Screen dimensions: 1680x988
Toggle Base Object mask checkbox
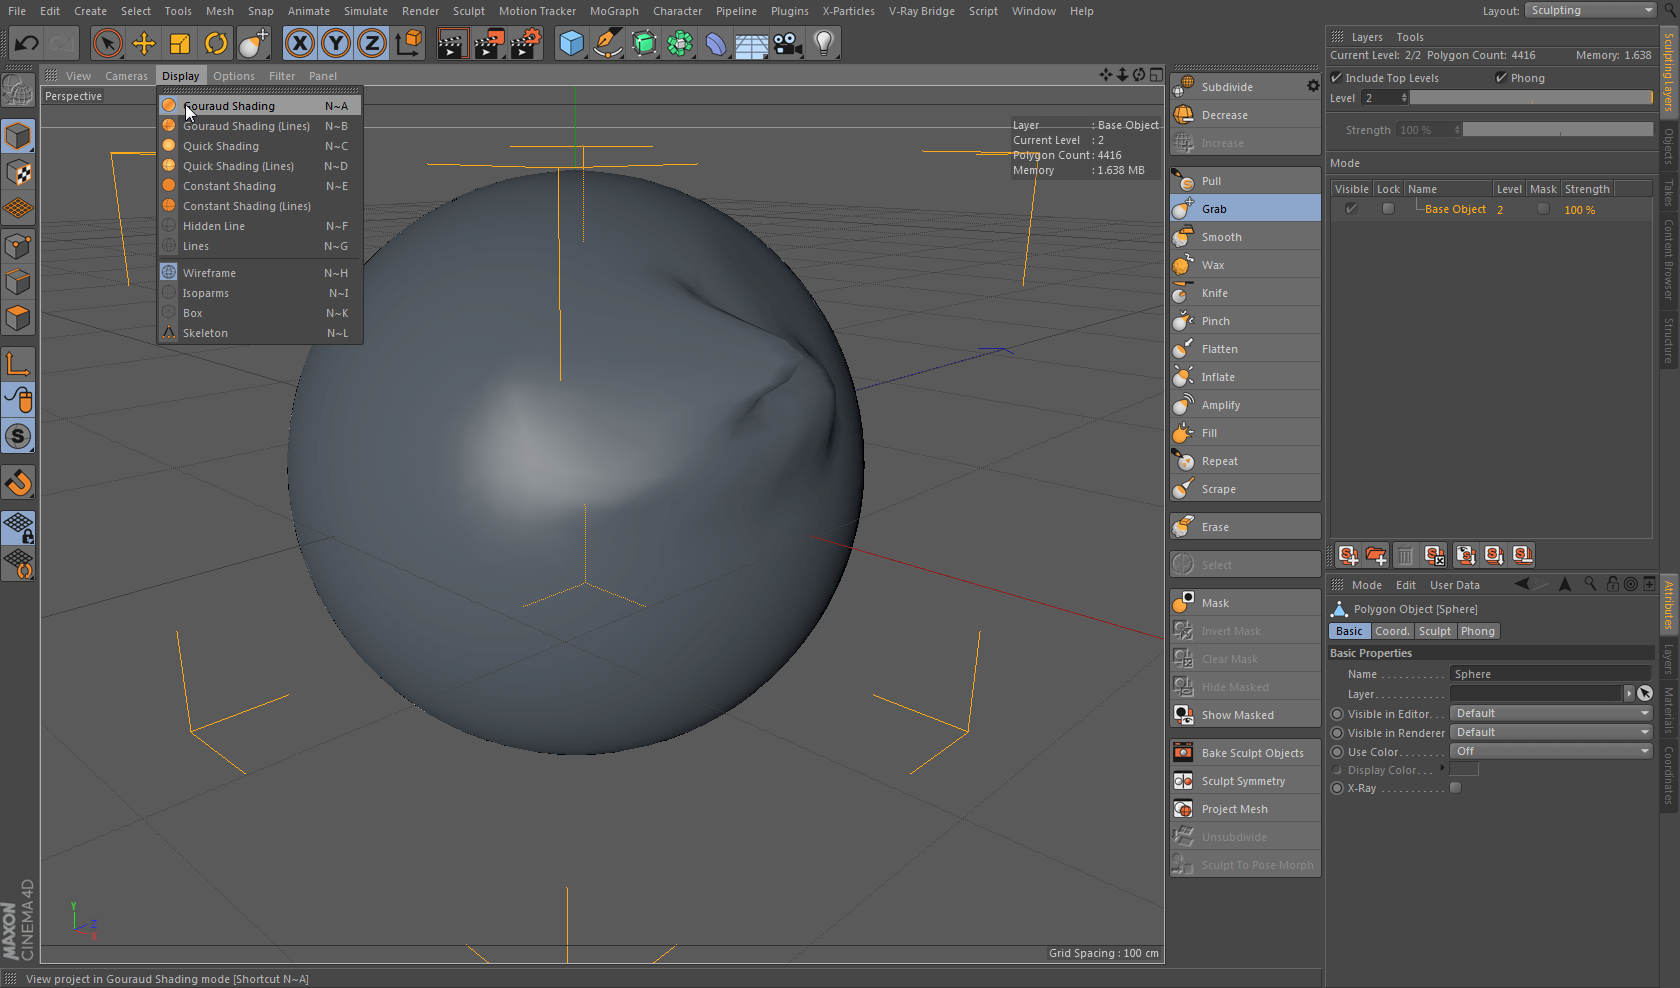(x=1543, y=209)
